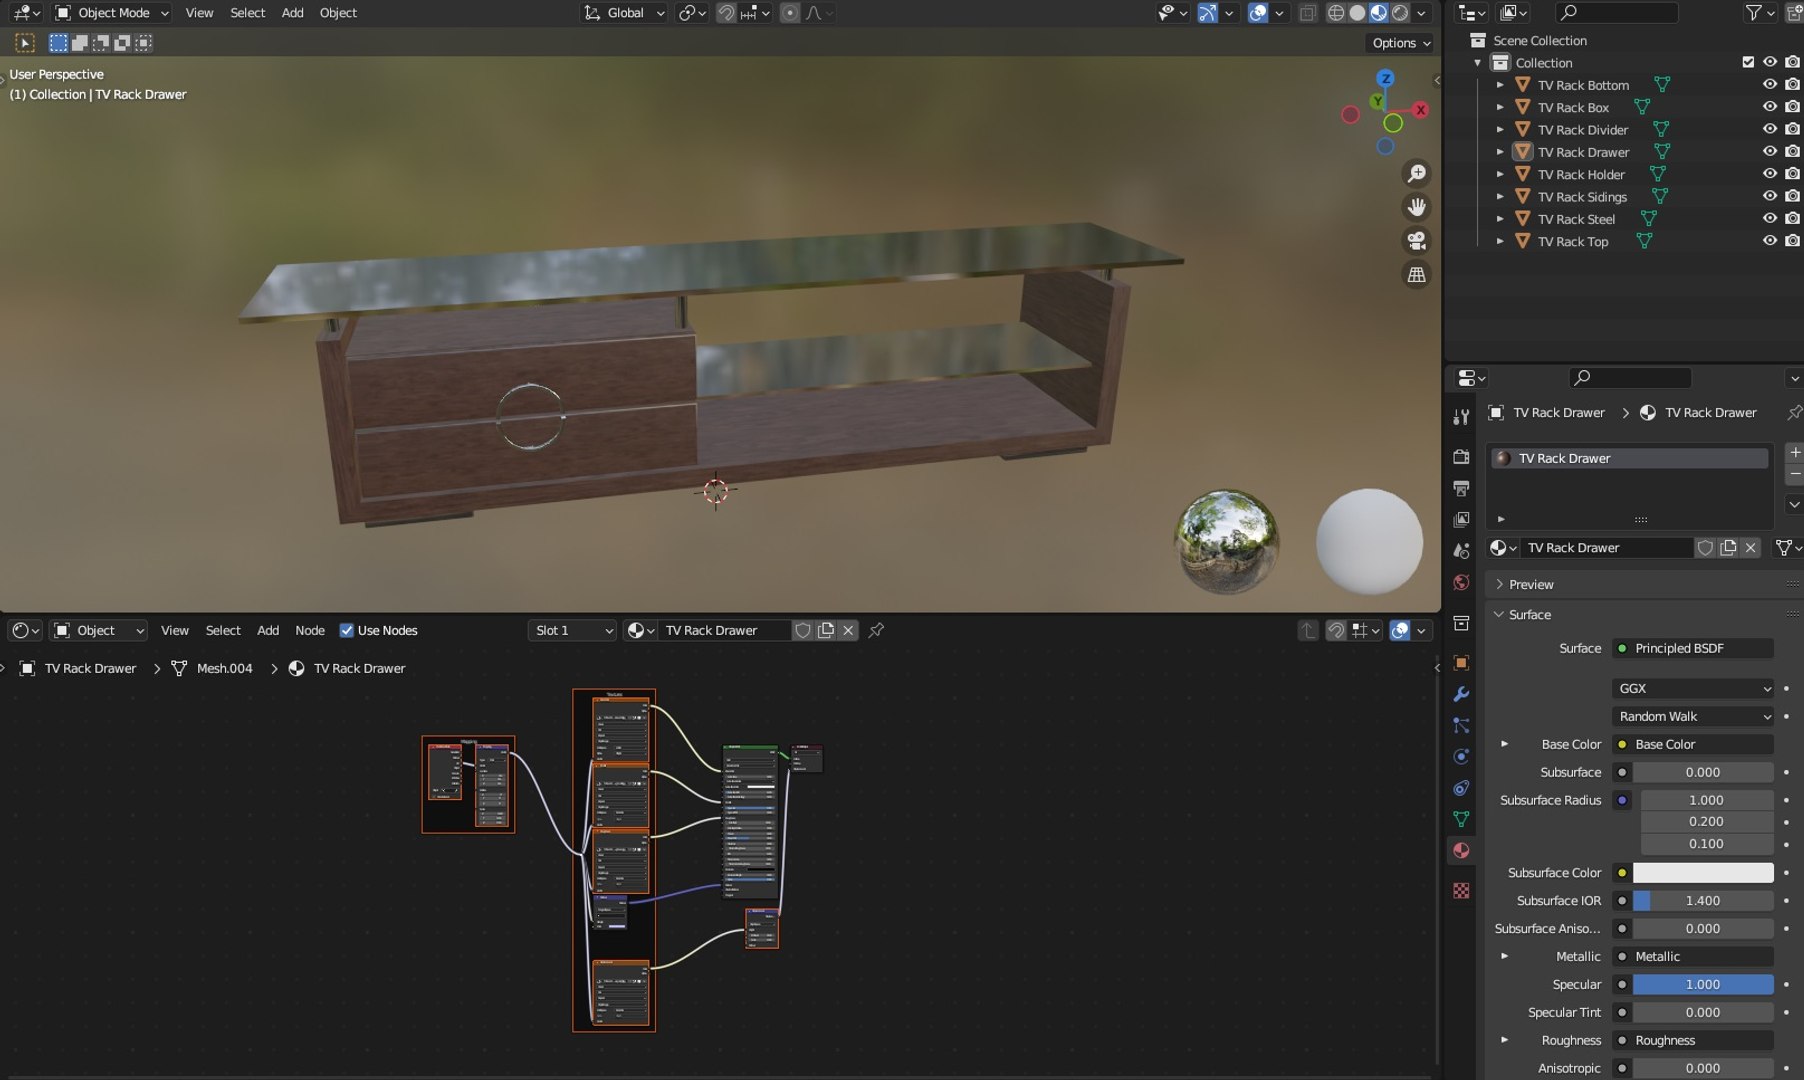Disable TV Rack Divider in renders via camera icon
This screenshot has width=1804, height=1080.
[x=1792, y=129]
